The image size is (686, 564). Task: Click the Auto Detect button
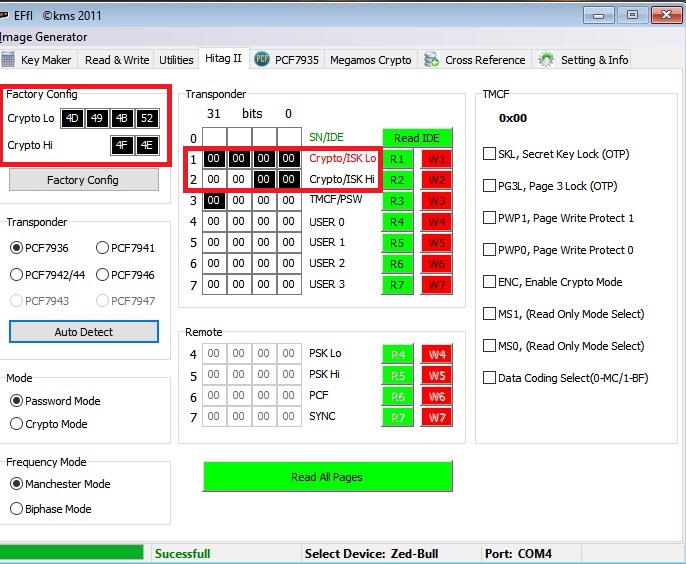click(x=84, y=332)
